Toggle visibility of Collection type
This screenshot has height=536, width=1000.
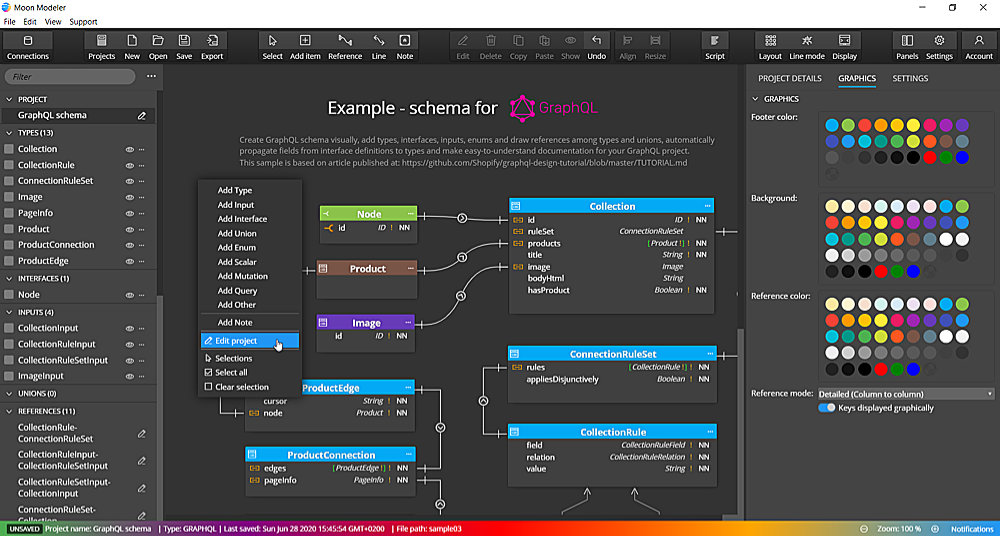(129, 149)
